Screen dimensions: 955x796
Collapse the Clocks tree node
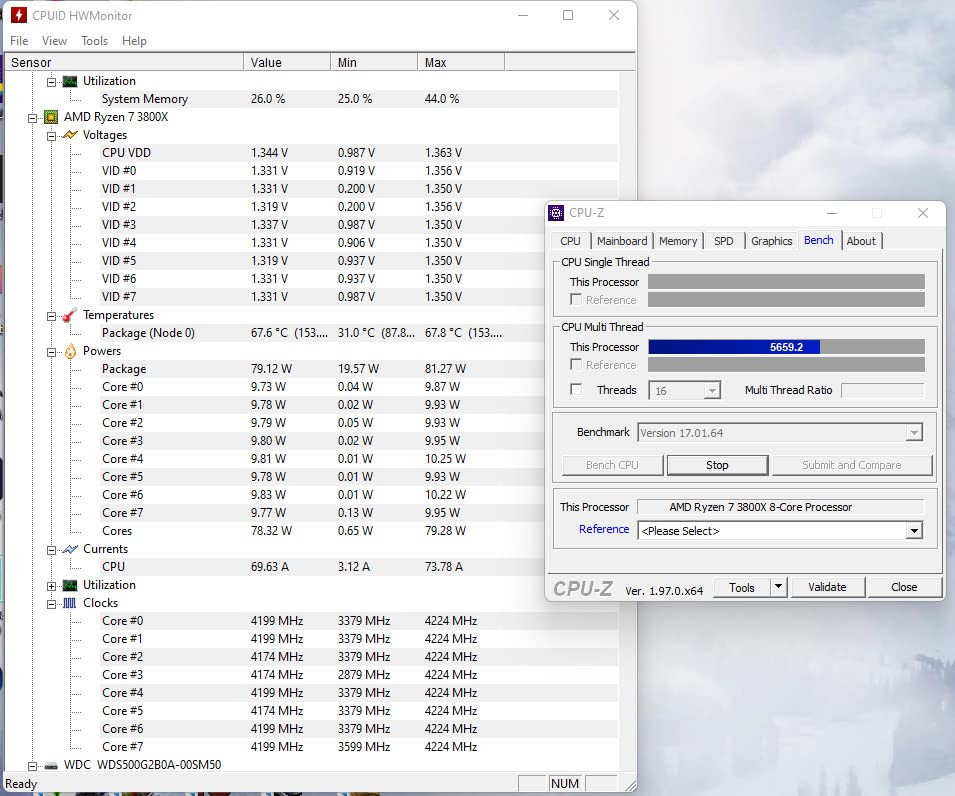51,604
